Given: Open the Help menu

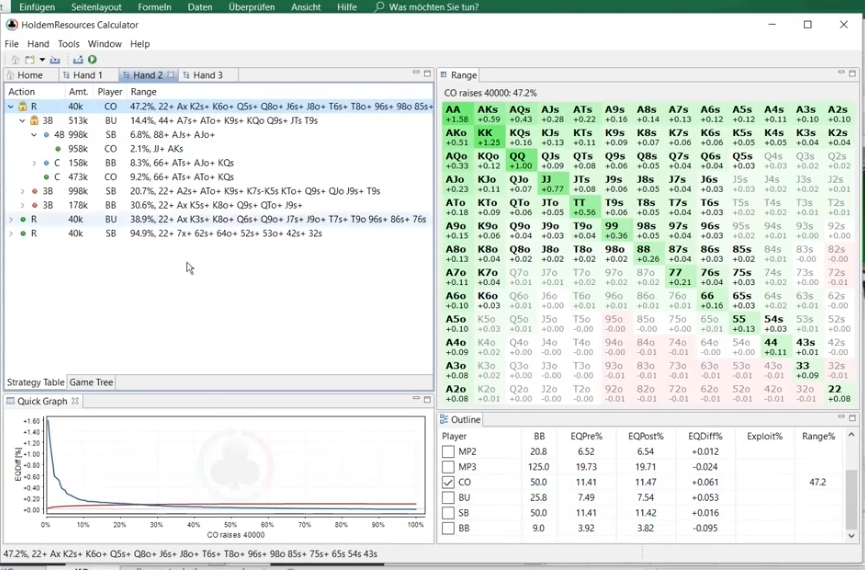Looking at the screenshot, I should 140,44.
